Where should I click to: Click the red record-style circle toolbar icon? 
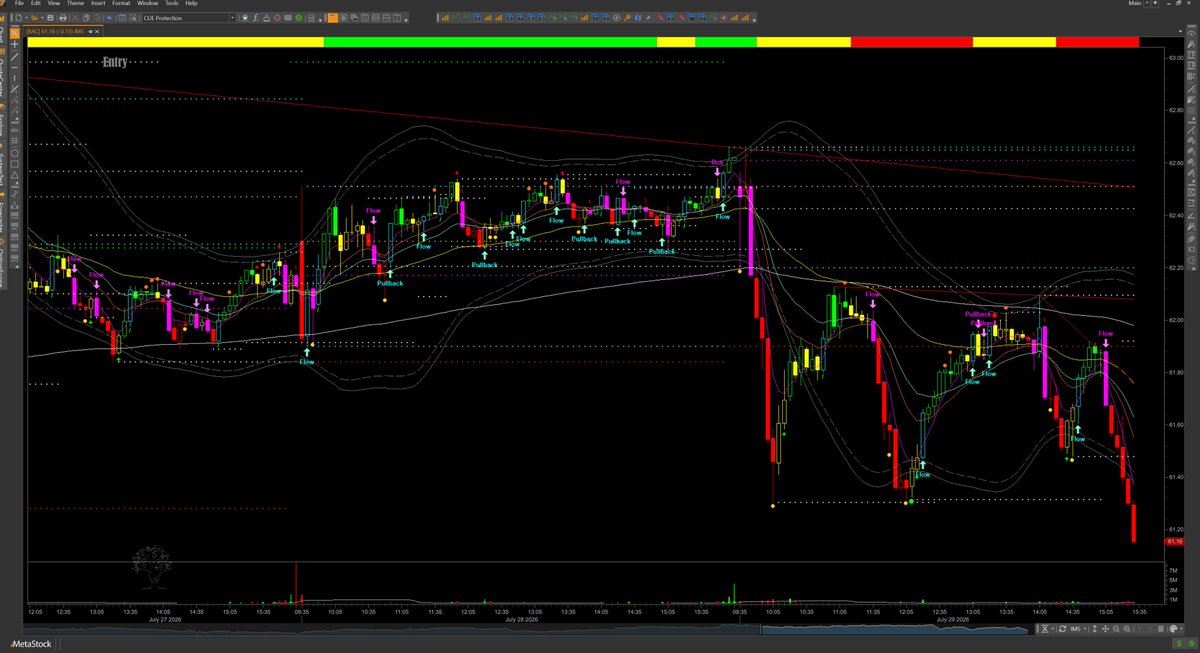(277, 18)
